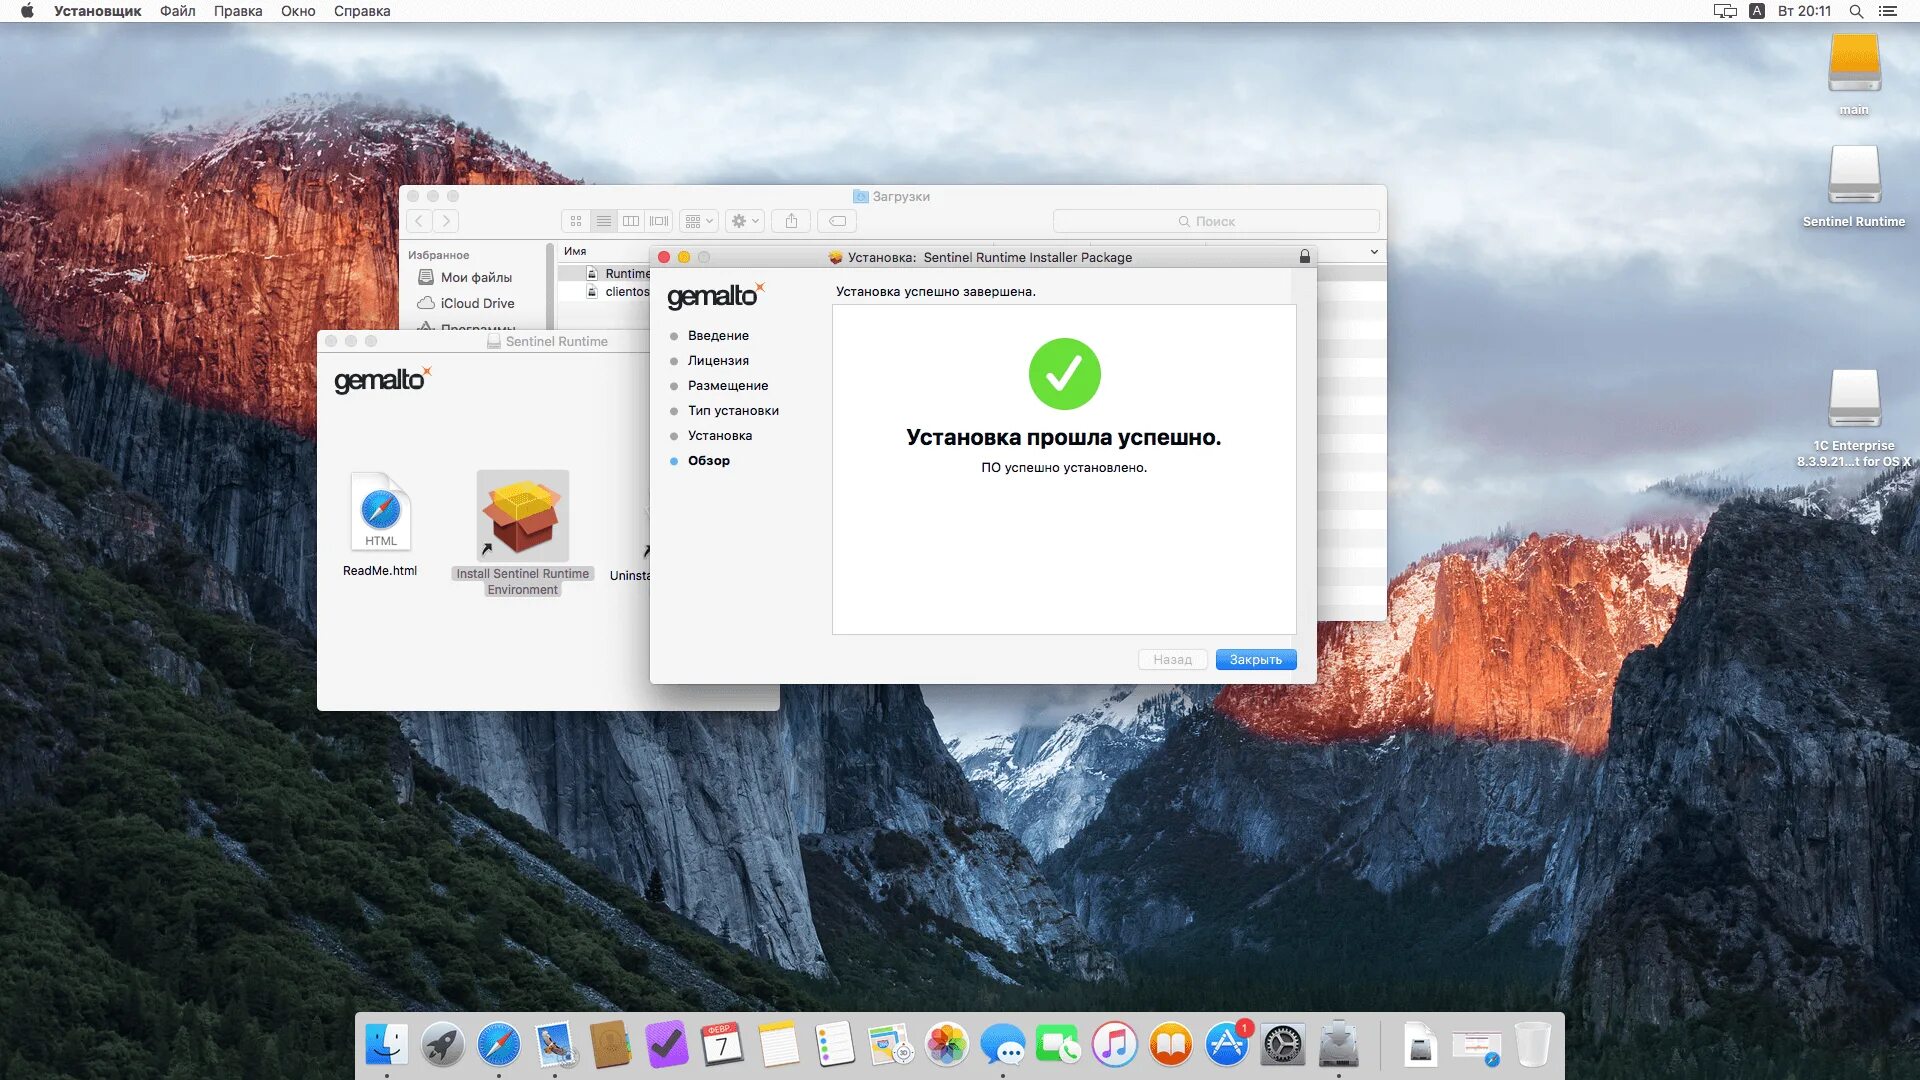
Task: Open the action gear dropdown in Finder
Action: 745,221
